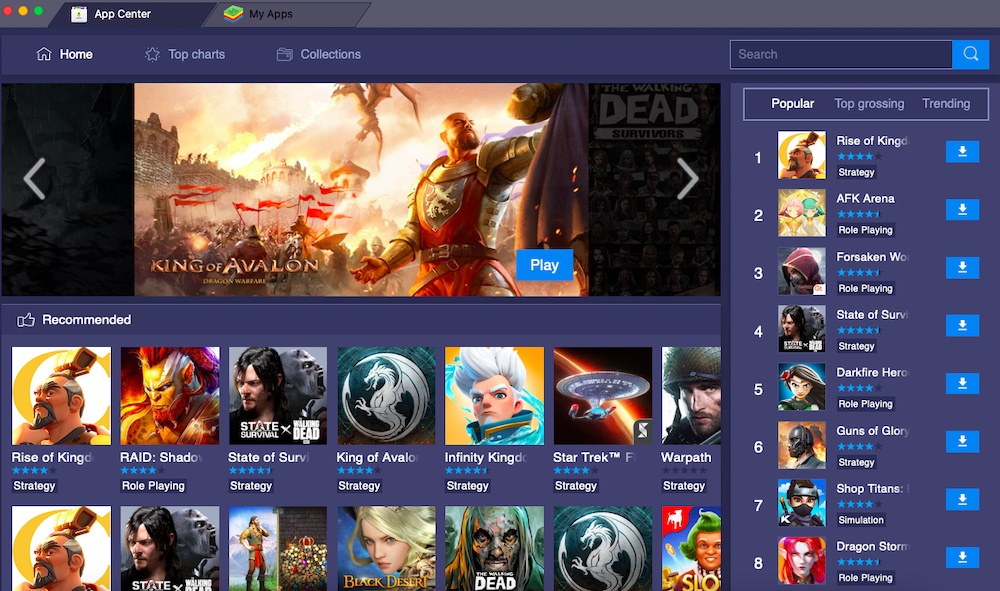
Task: Click into the Search field
Action: (x=841, y=54)
